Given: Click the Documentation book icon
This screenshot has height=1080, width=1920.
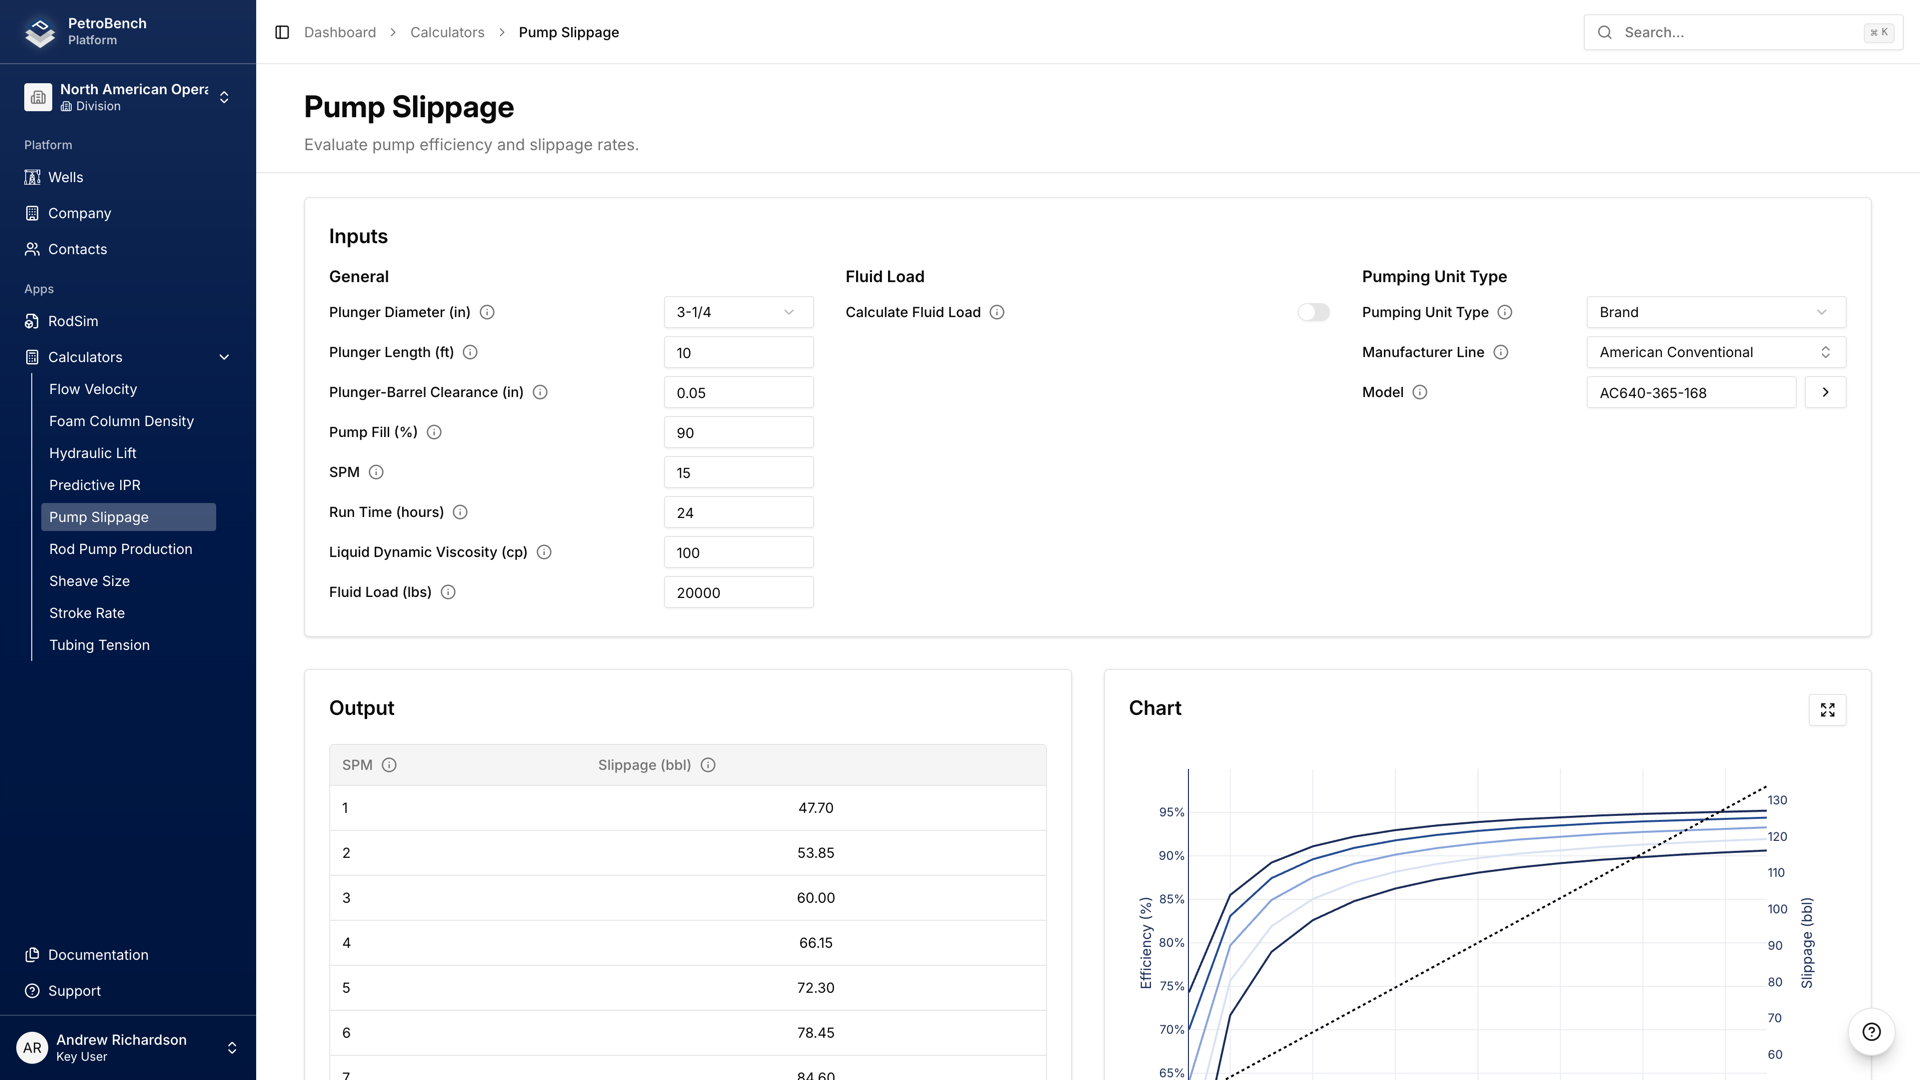Looking at the screenshot, I should click(30, 954).
